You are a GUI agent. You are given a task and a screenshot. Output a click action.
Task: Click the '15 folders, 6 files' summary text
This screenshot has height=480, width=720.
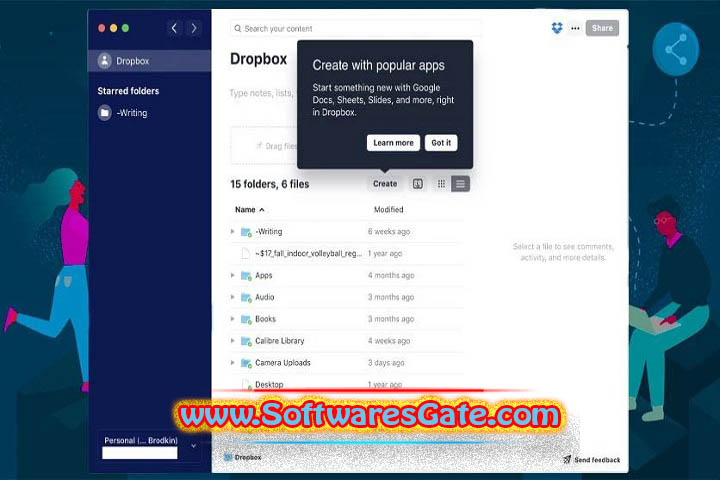click(x=270, y=184)
